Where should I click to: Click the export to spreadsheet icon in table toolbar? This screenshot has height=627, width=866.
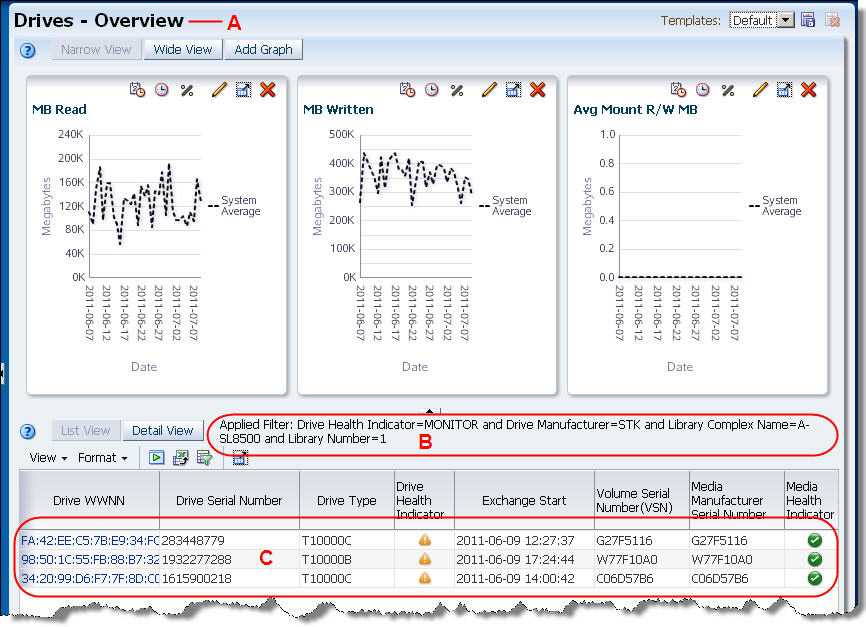click(x=181, y=457)
